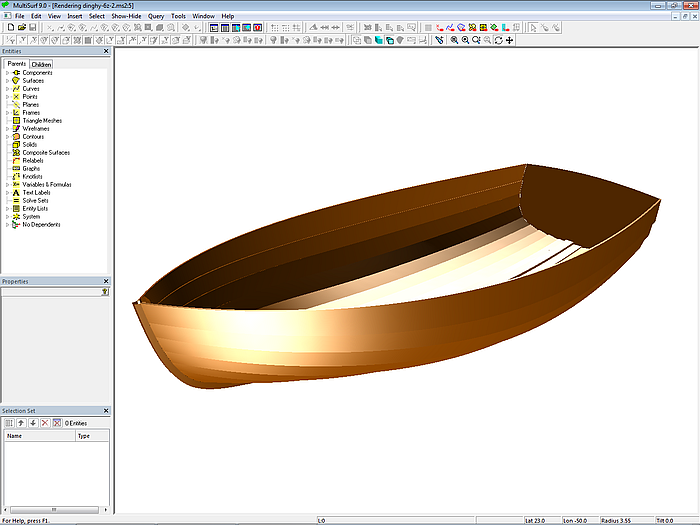Open the Query menu
Image resolution: width=700 pixels, height=525 pixels.
156,16
